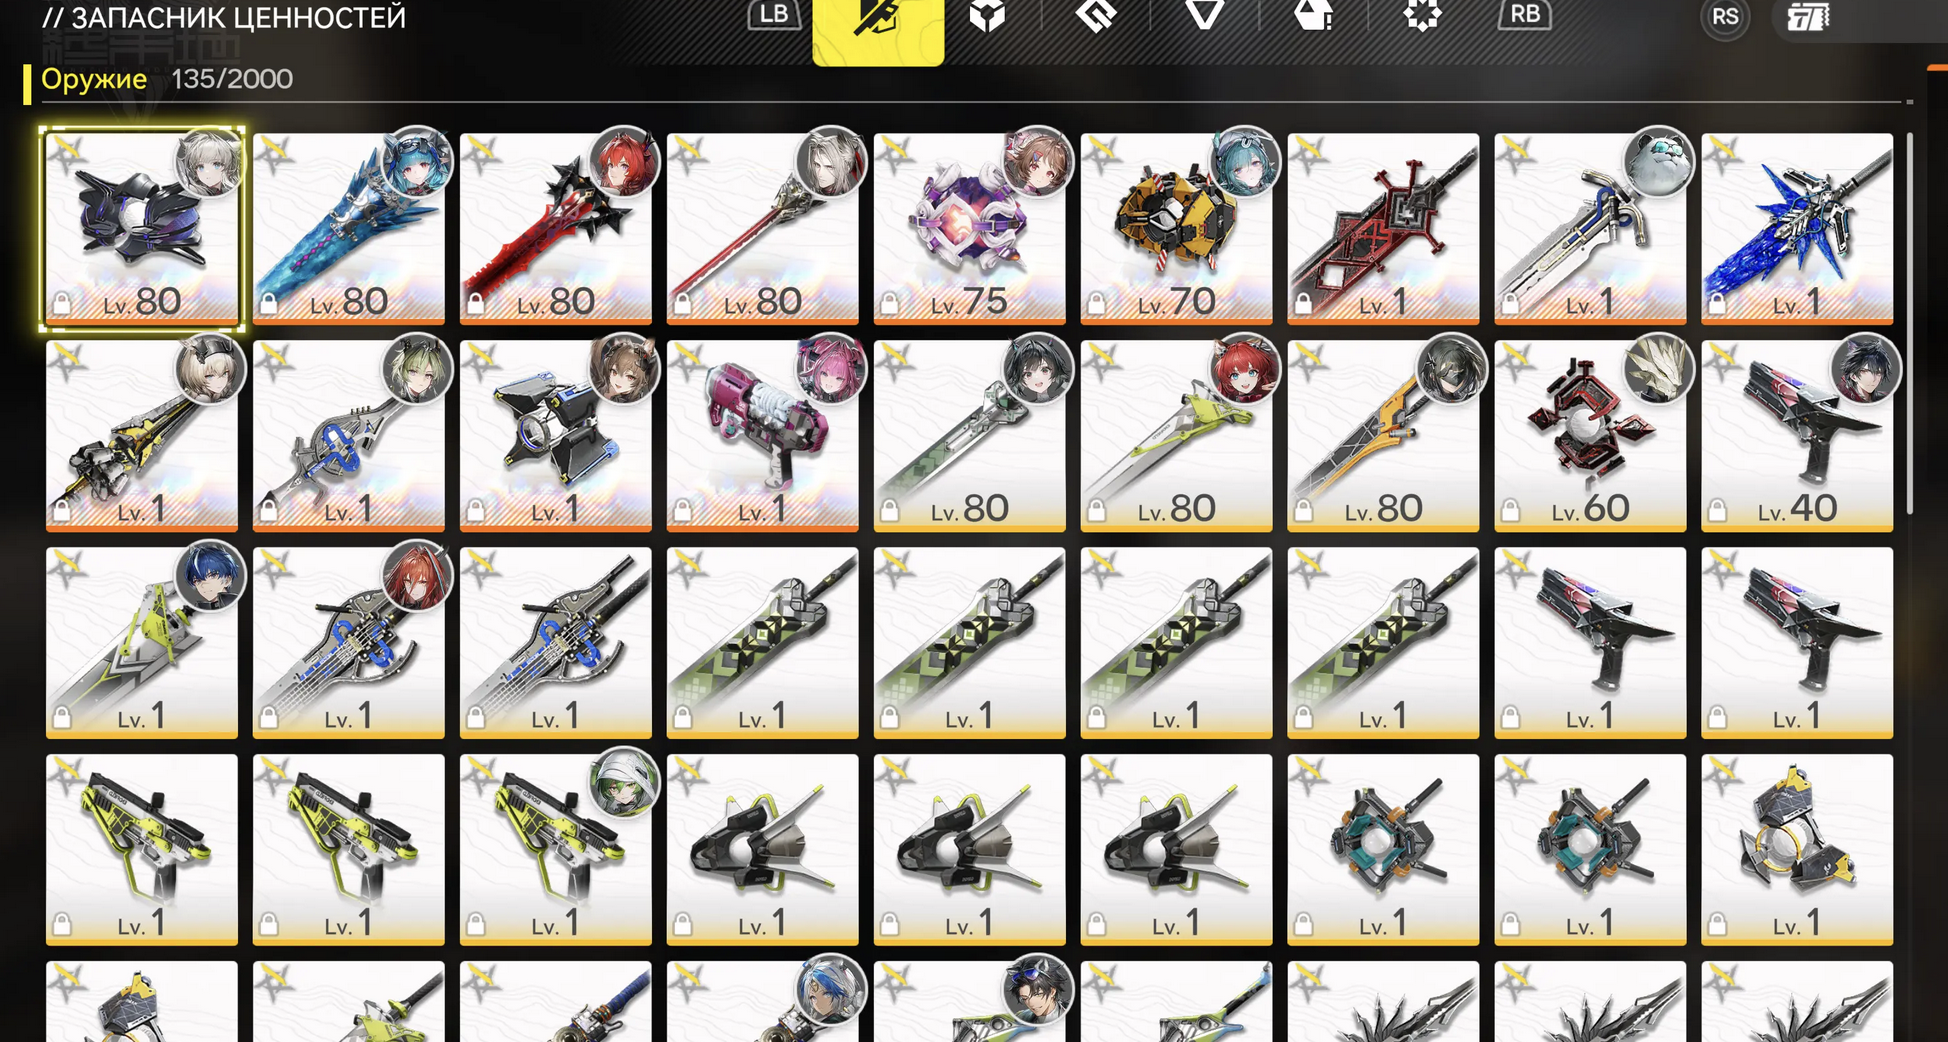Open the inverted triangle category tab
Viewport: 1948px width, 1042px height.
[x=1205, y=15]
